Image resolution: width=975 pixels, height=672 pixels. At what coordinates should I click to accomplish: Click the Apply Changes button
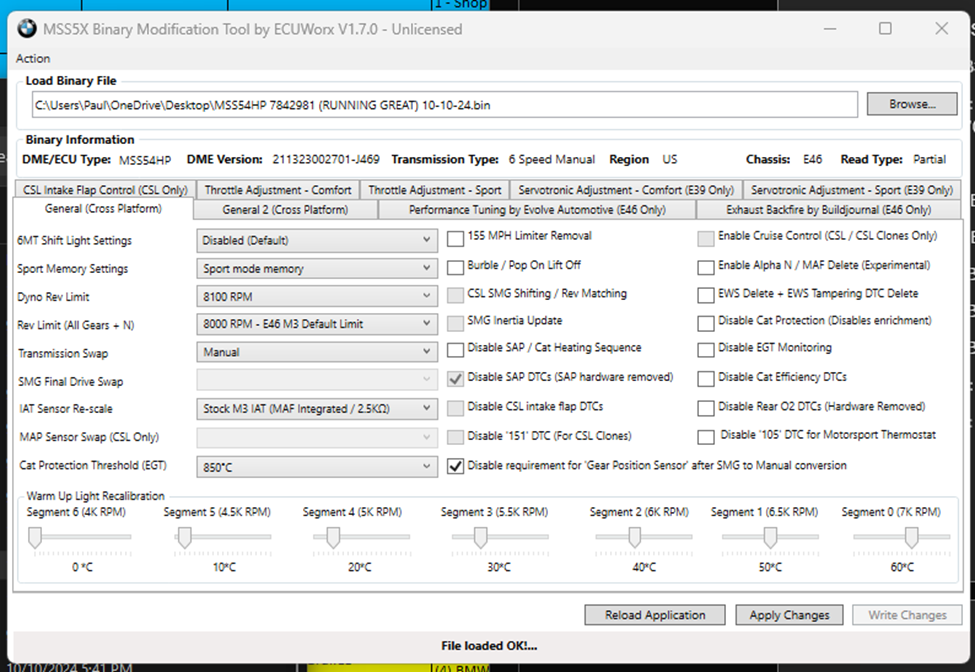(789, 615)
